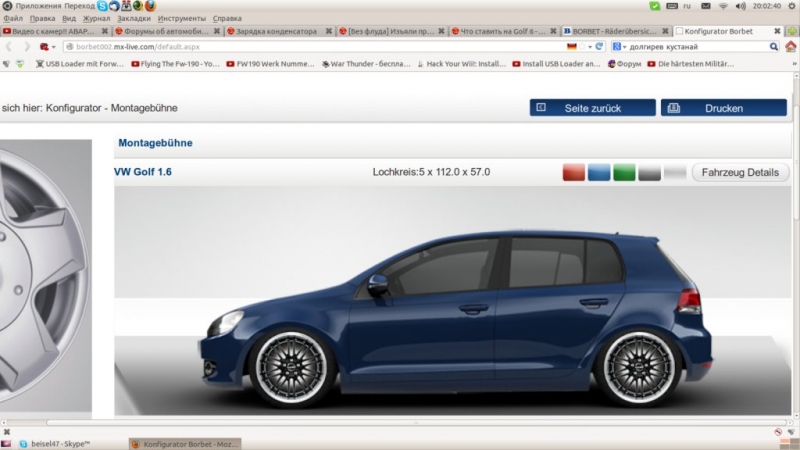Switch to the Форумы об автомоби tab

[167, 31]
